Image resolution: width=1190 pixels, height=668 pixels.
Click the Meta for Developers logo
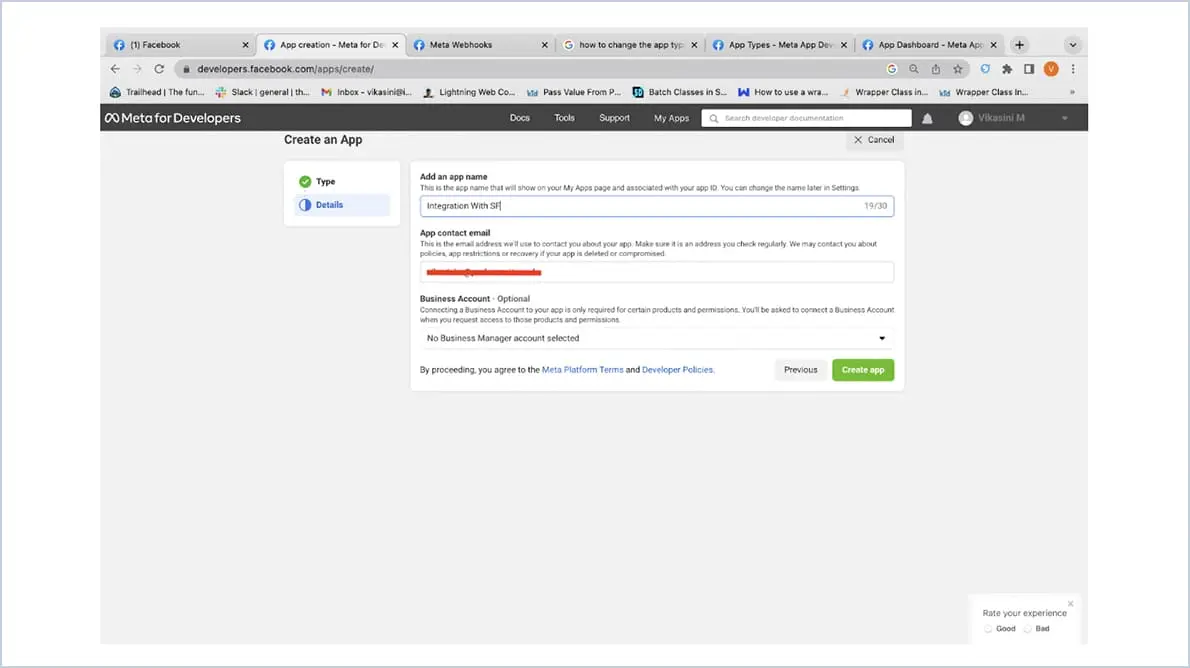(x=173, y=118)
